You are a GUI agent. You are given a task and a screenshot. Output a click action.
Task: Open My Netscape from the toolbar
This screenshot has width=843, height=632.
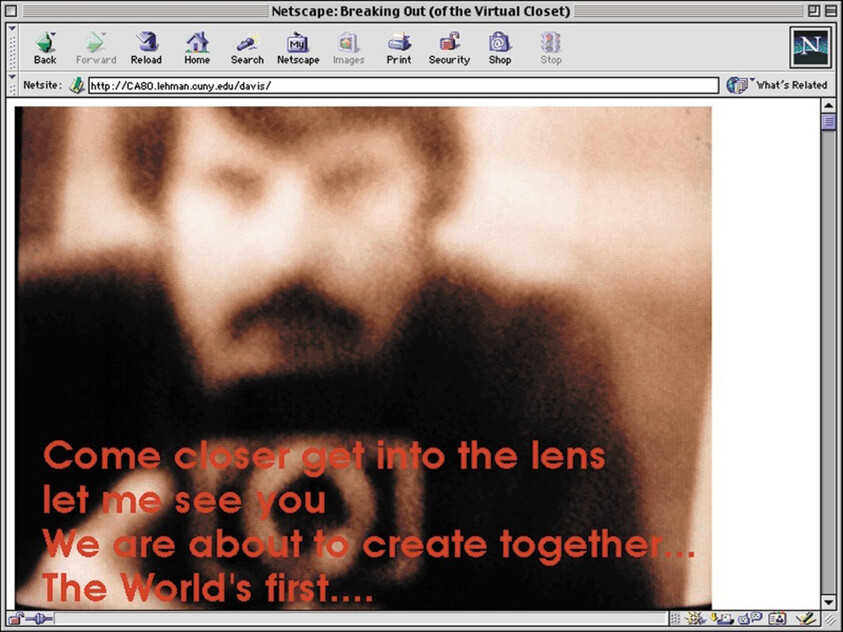297,44
